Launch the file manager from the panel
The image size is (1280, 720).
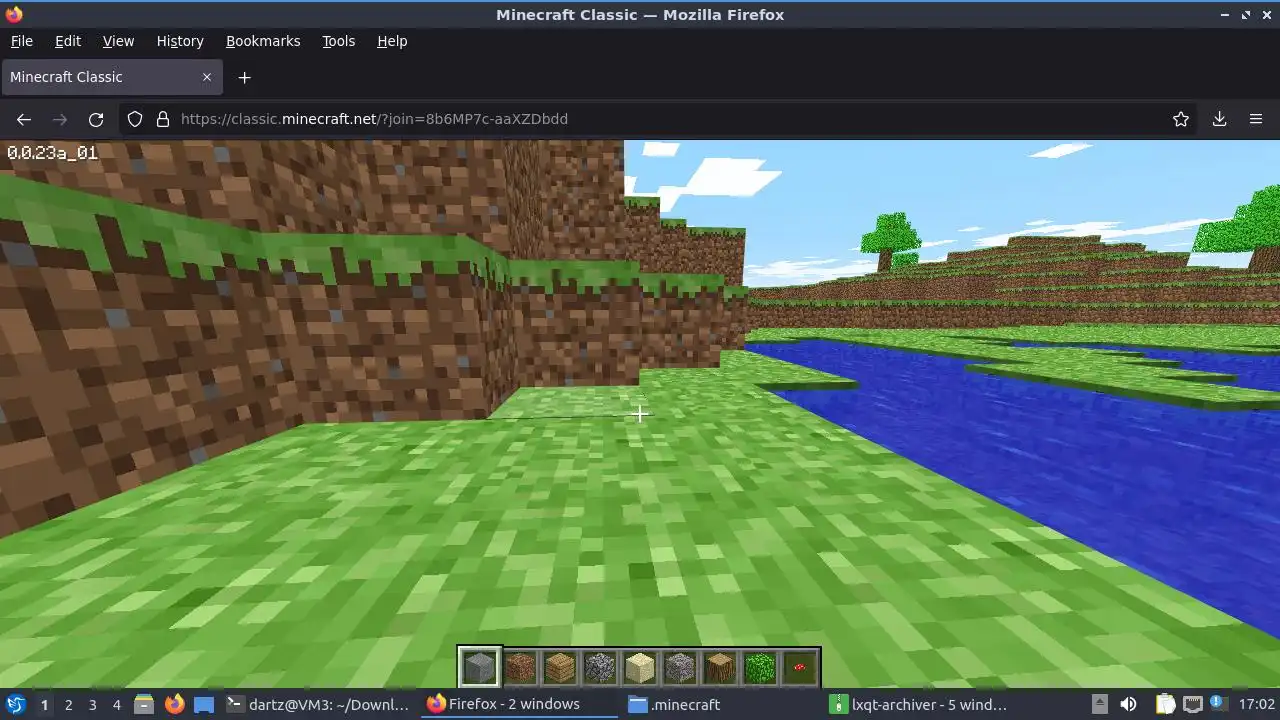tap(143, 704)
